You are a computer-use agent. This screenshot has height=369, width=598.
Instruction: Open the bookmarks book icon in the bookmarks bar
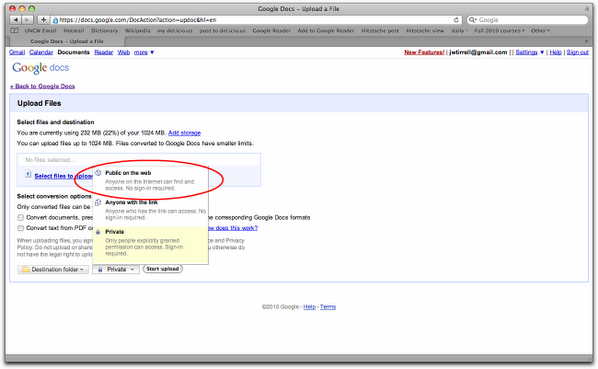tap(14, 30)
